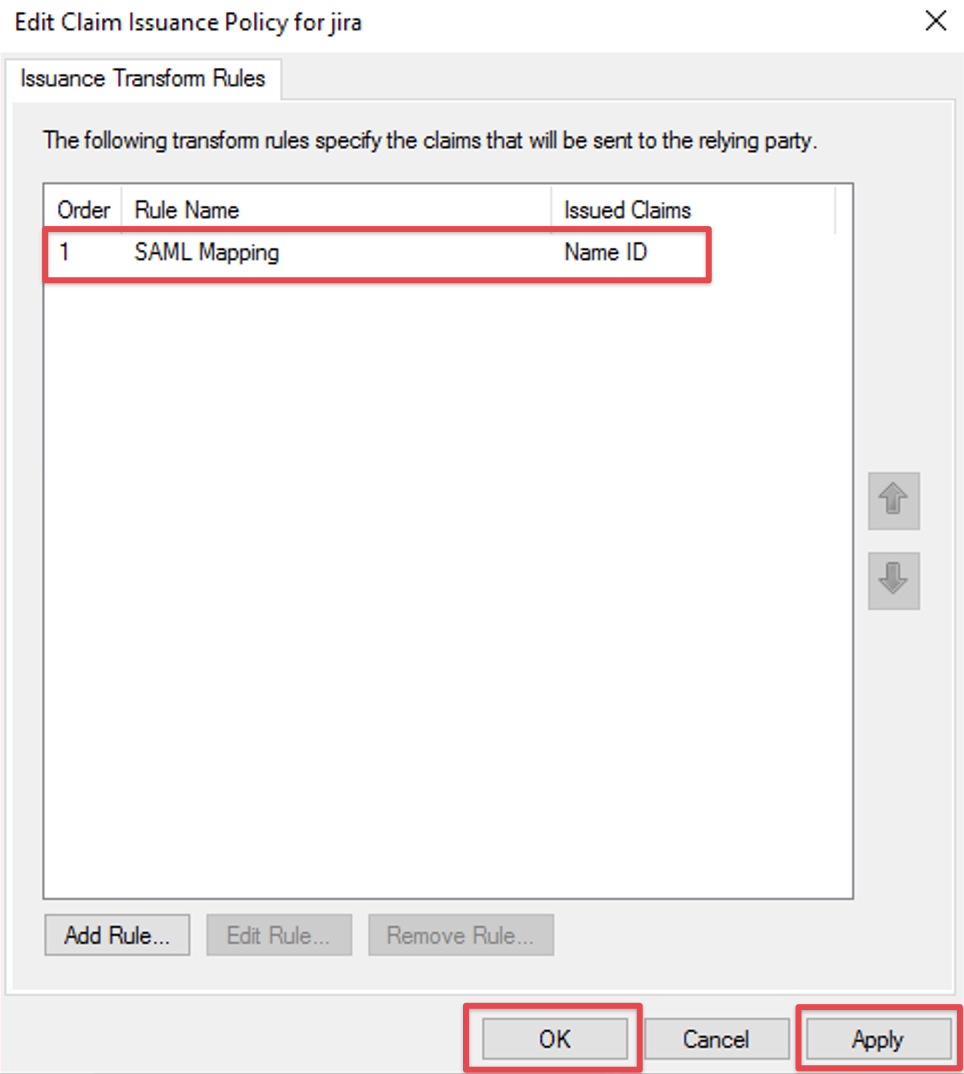Select the SAML Mapping rule name
This screenshot has width=964, height=1074.
tap(206, 253)
